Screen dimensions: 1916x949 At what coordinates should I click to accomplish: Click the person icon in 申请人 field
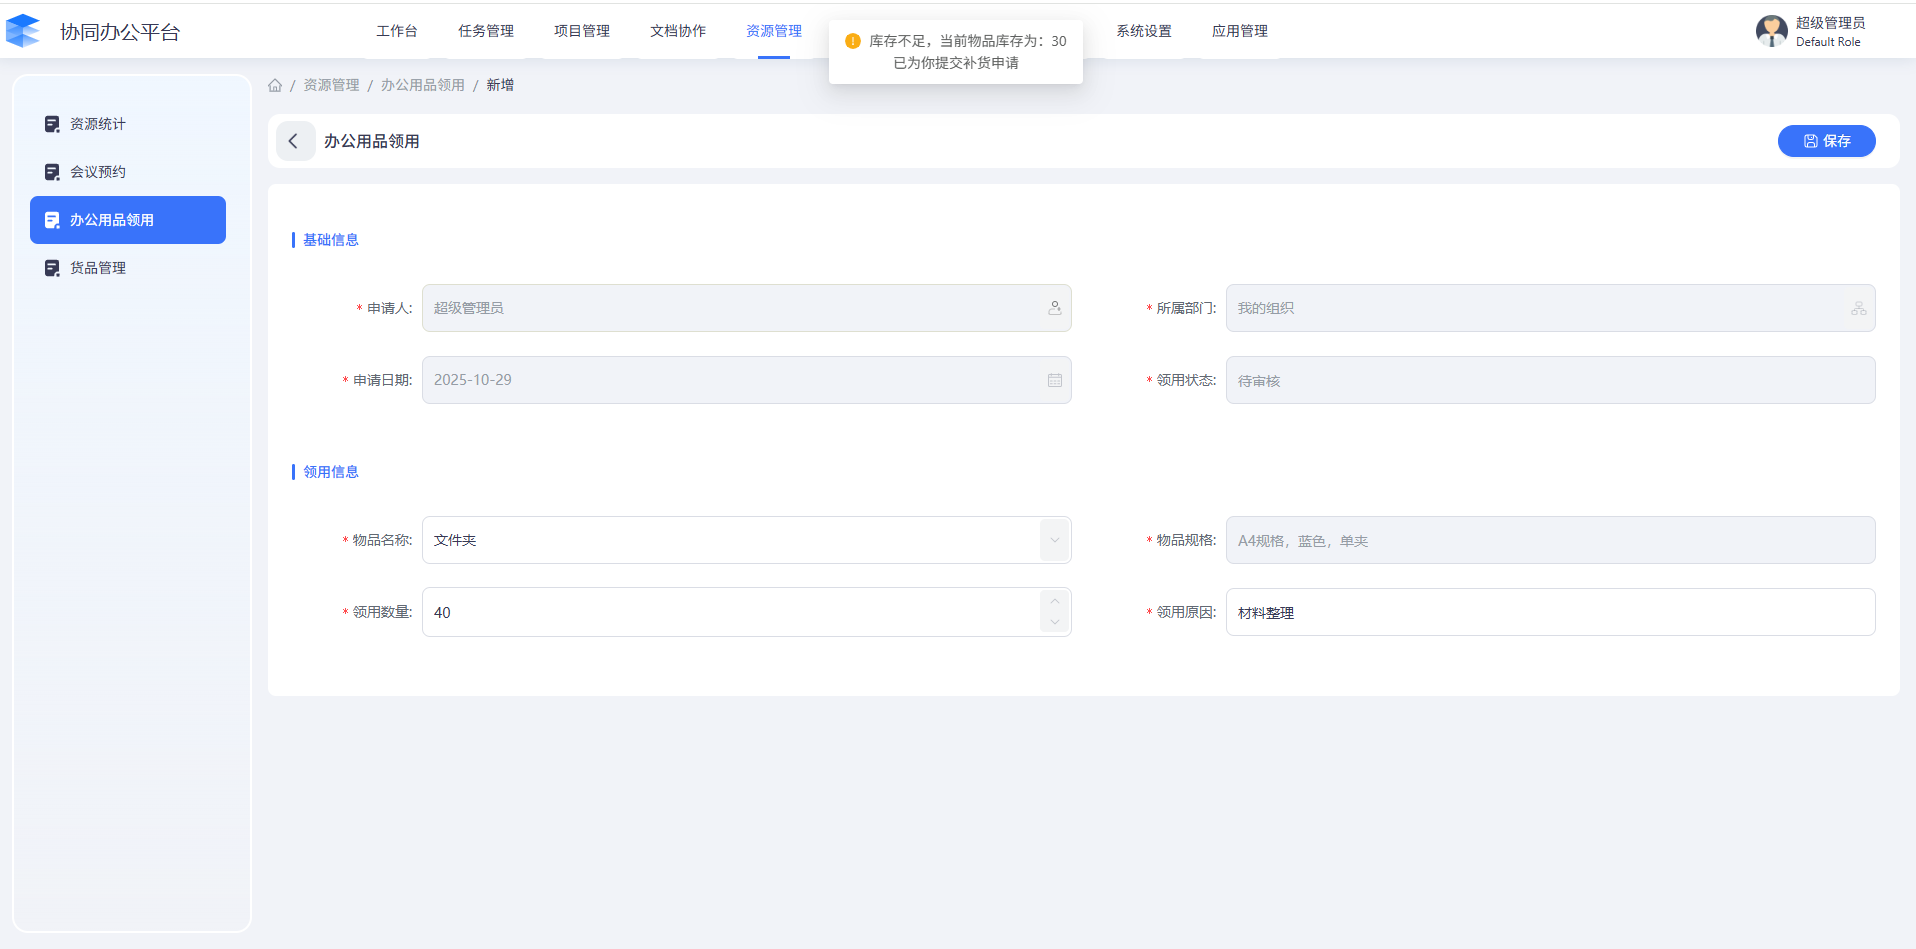pyautogui.click(x=1054, y=308)
